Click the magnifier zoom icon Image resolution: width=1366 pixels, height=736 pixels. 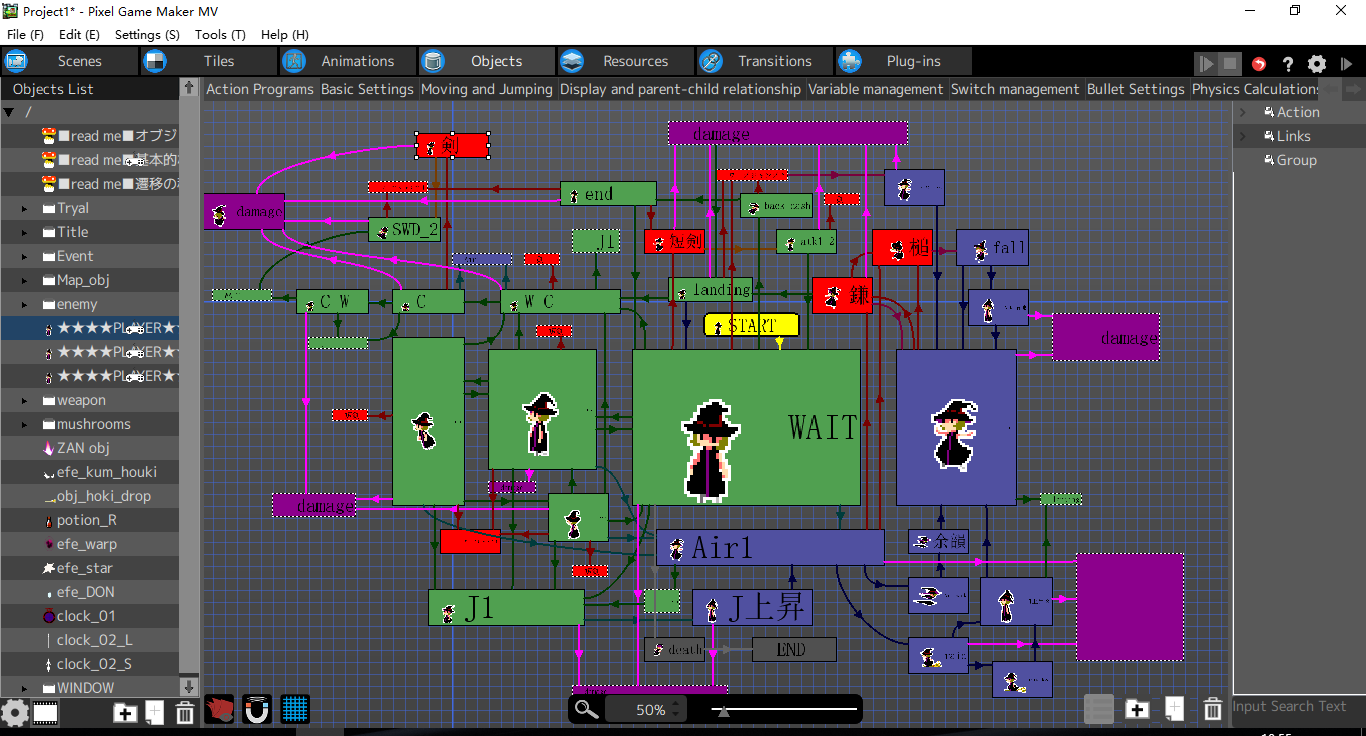tap(587, 709)
